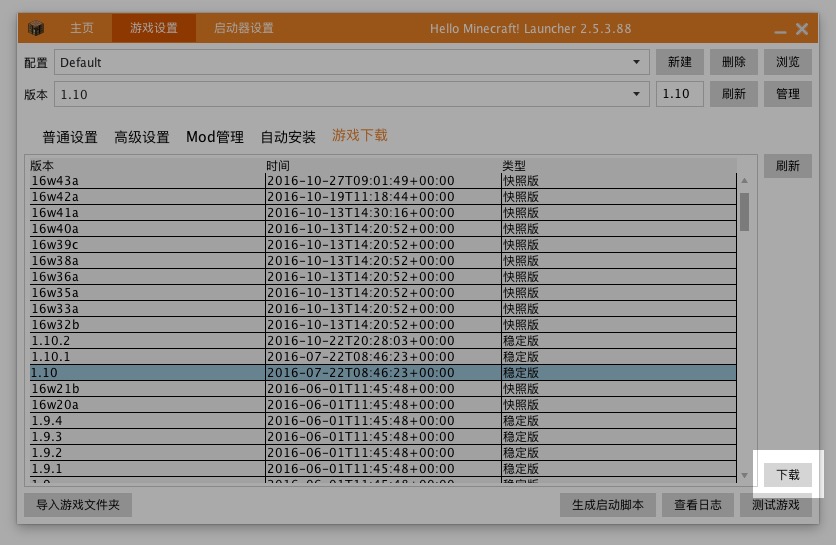Select the 16w33a row
This screenshot has width=836, height=545.
383,308
